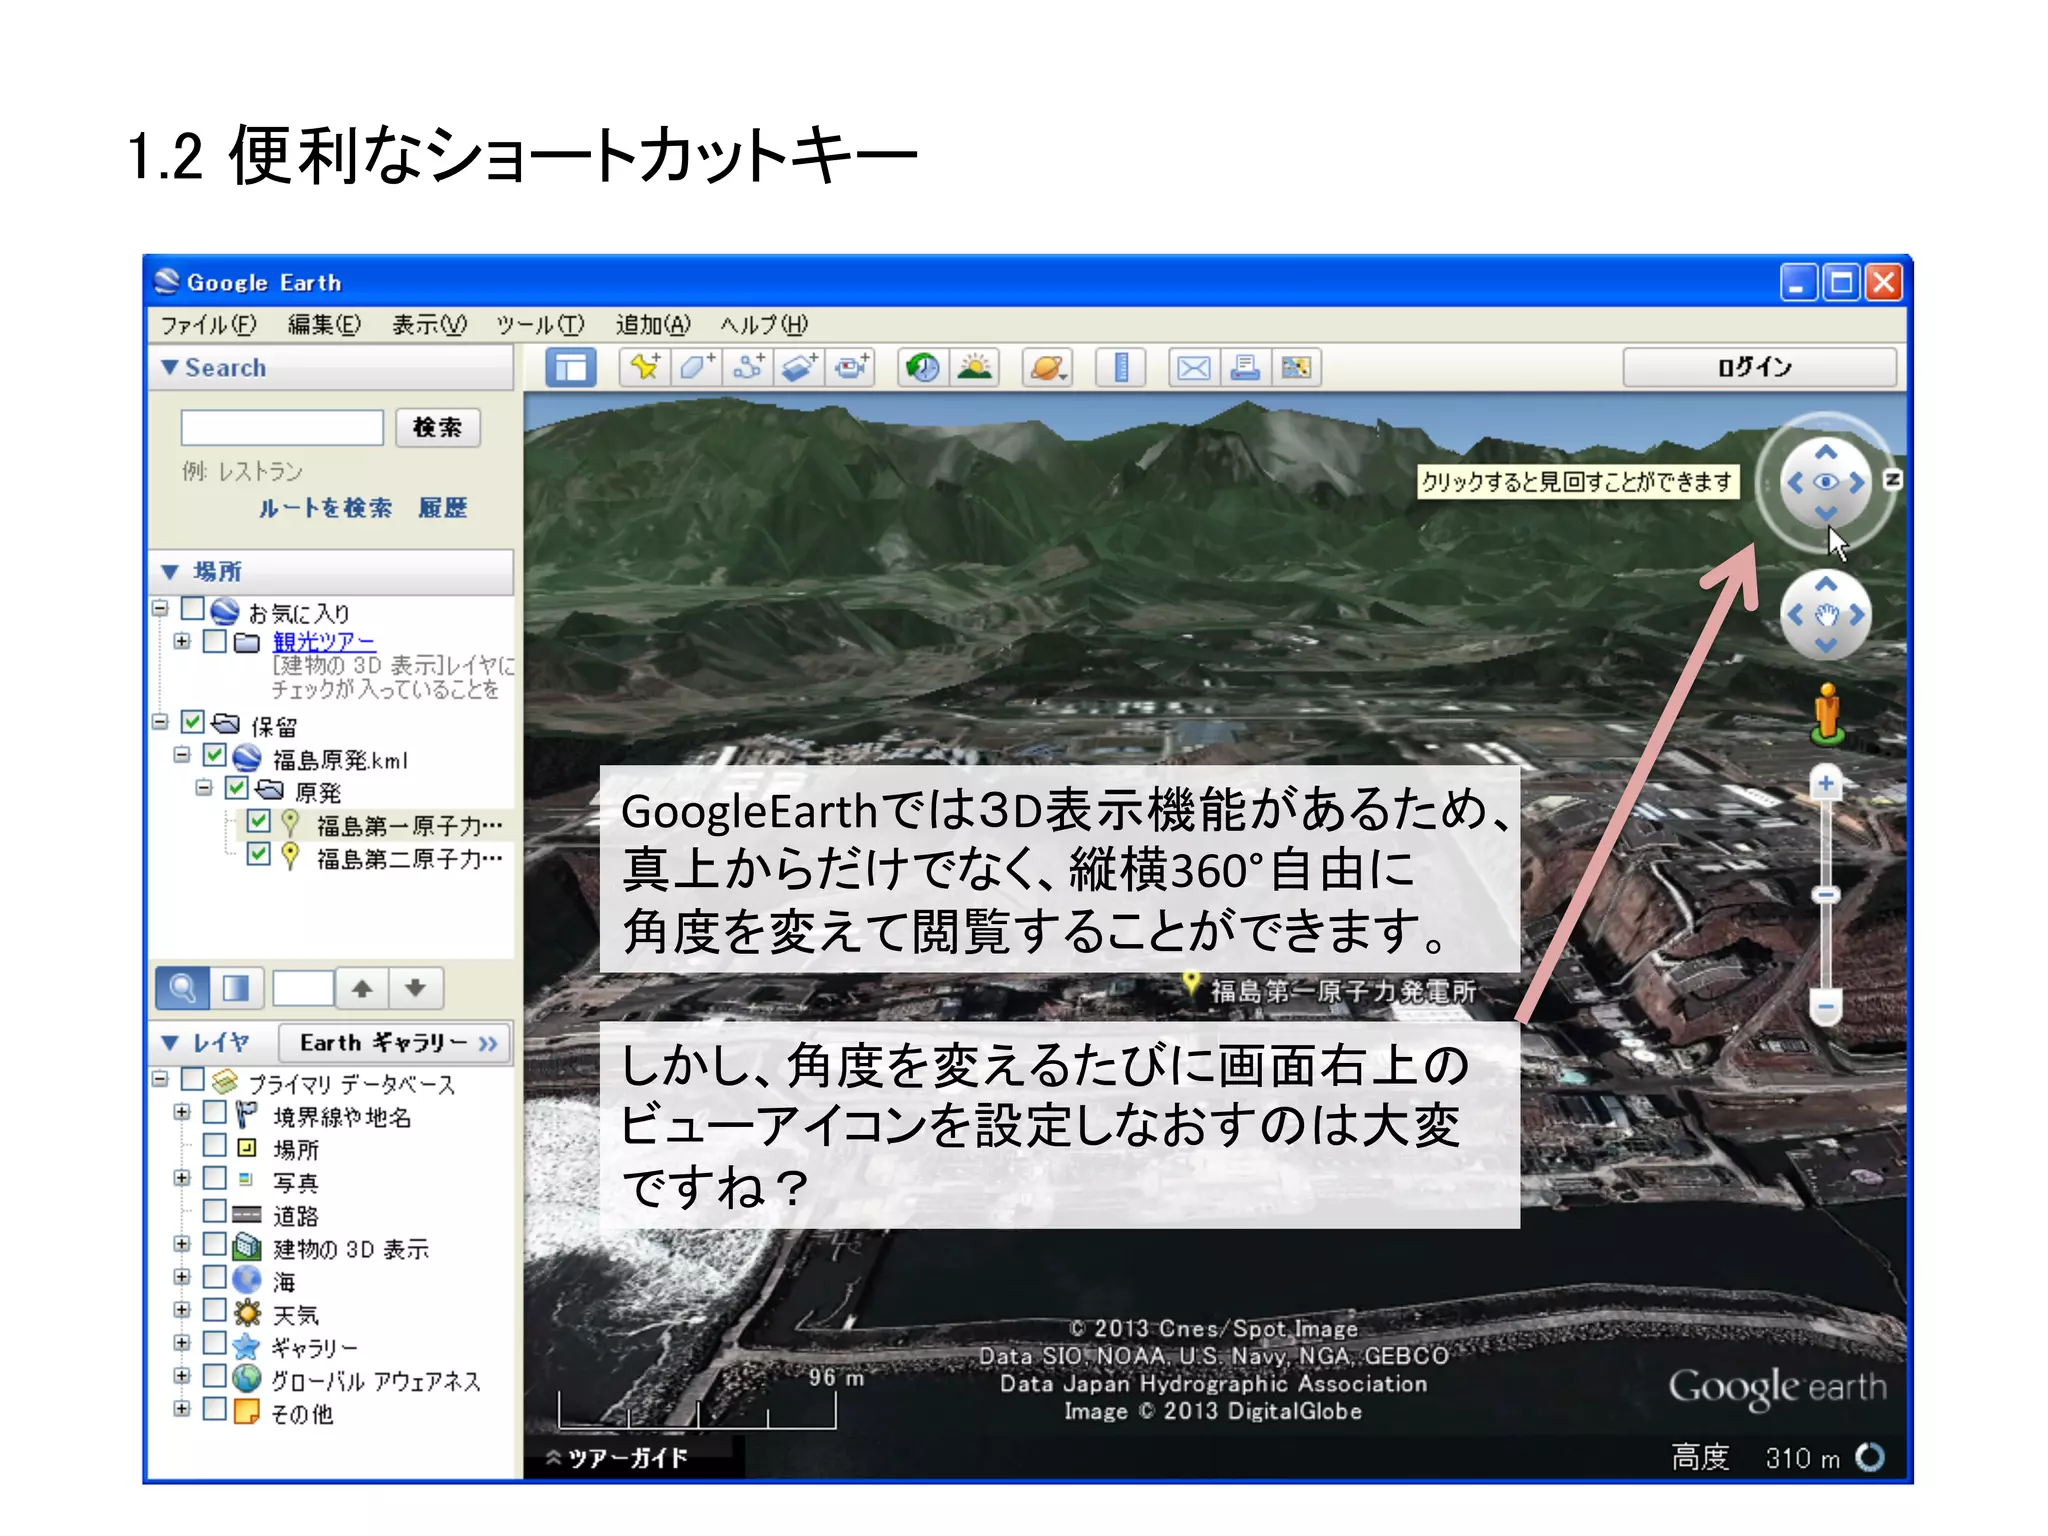Uncheck the 保留 checkbox
2048x1536 pixels.
193,722
